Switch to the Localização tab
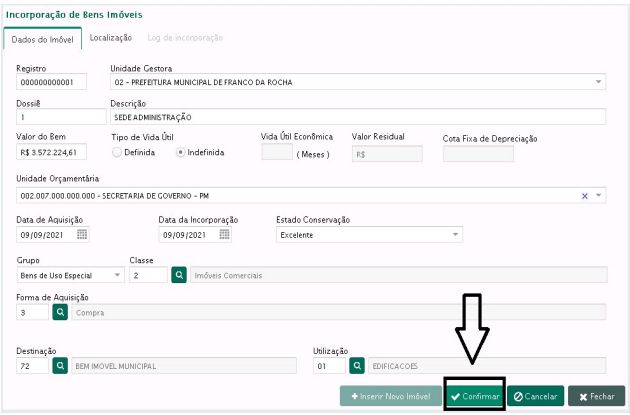Screen dimensions: 630x415 111,37
